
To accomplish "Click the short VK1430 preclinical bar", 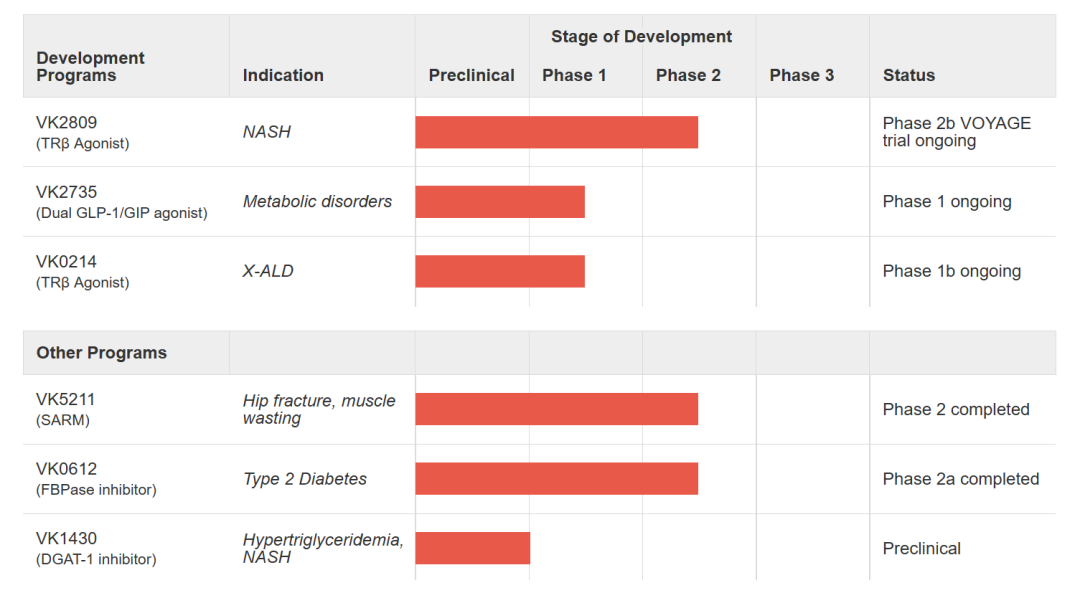I will pos(472,548).
